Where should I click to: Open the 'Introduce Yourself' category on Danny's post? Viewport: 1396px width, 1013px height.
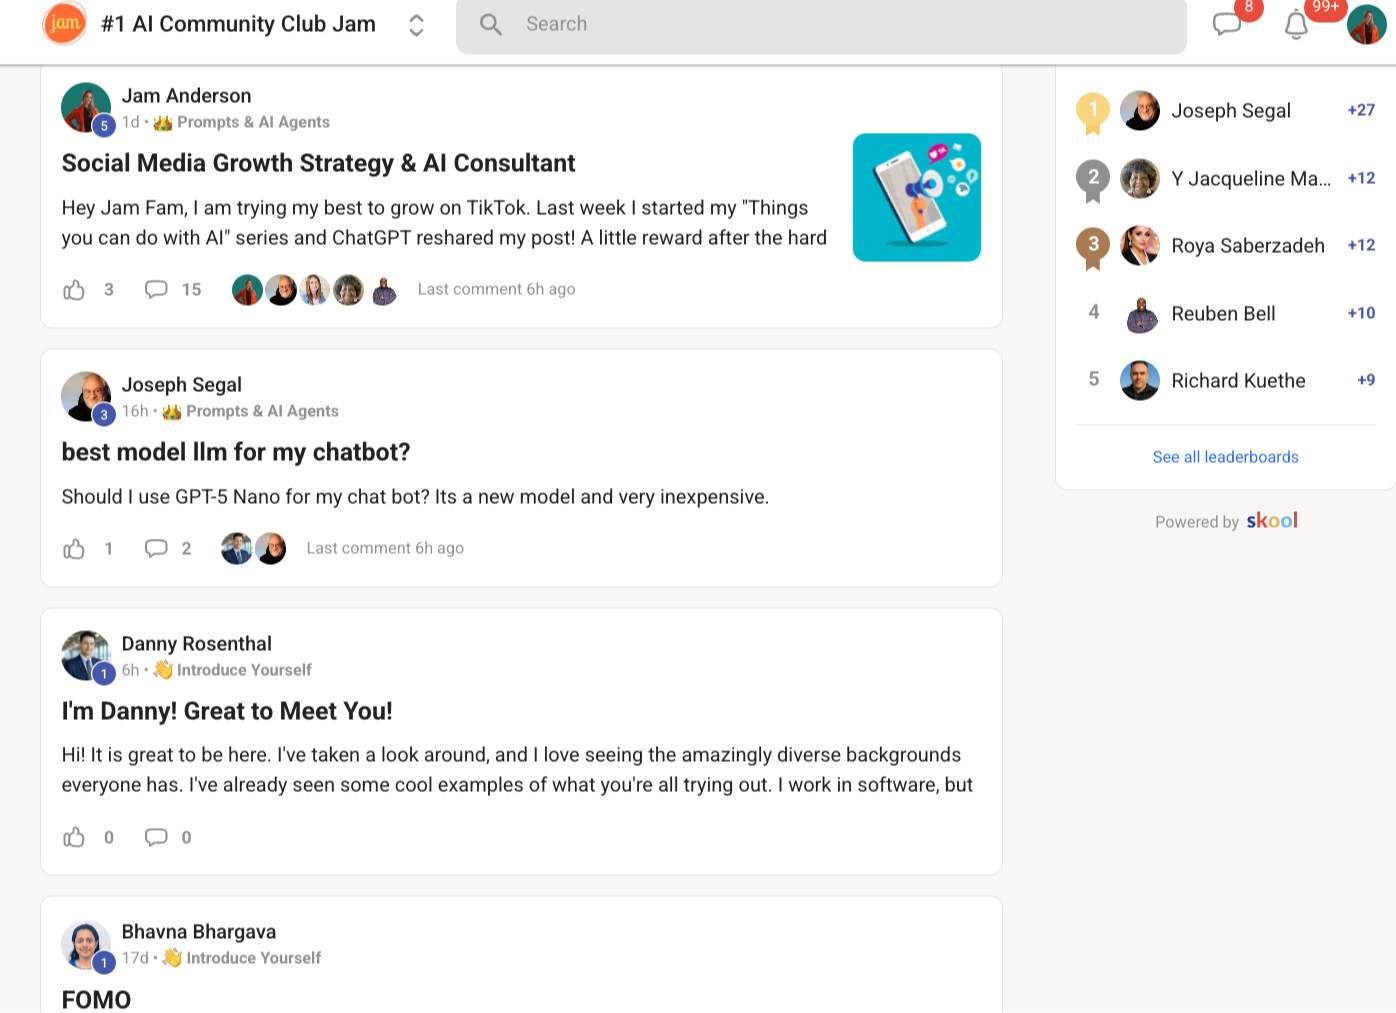point(244,670)
